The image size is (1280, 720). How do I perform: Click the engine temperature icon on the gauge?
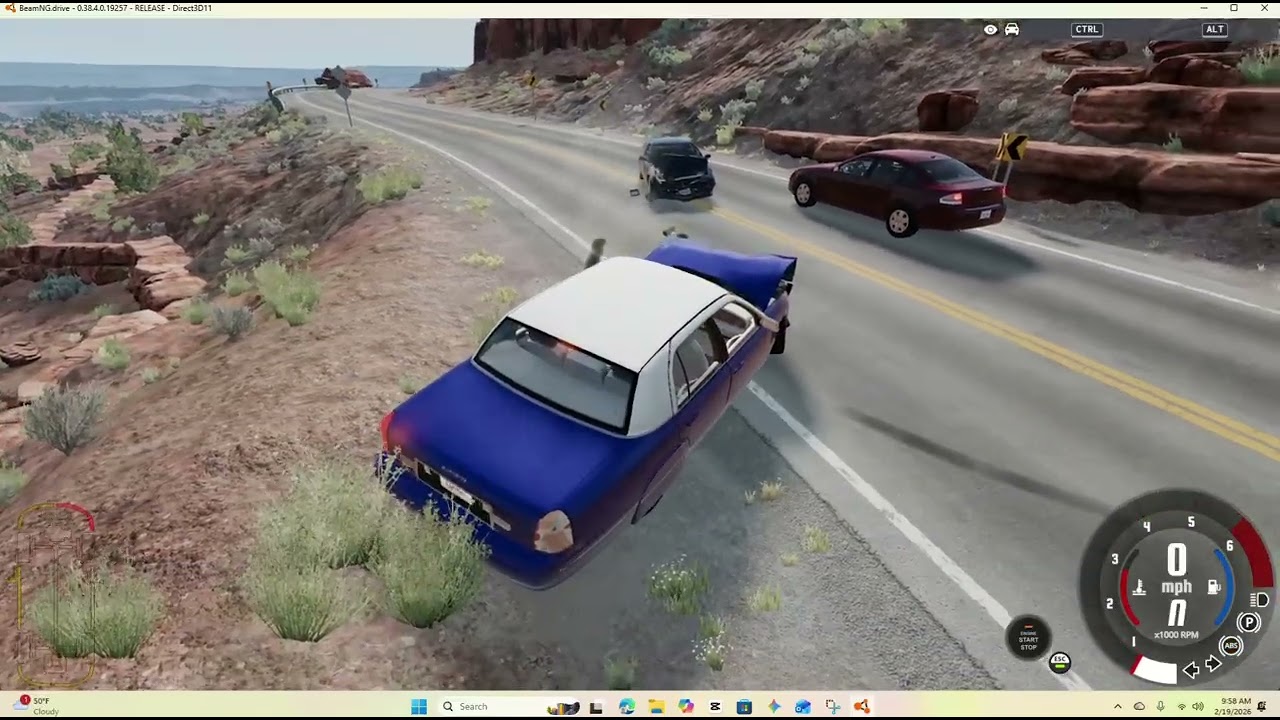[x=1138, y=588]
